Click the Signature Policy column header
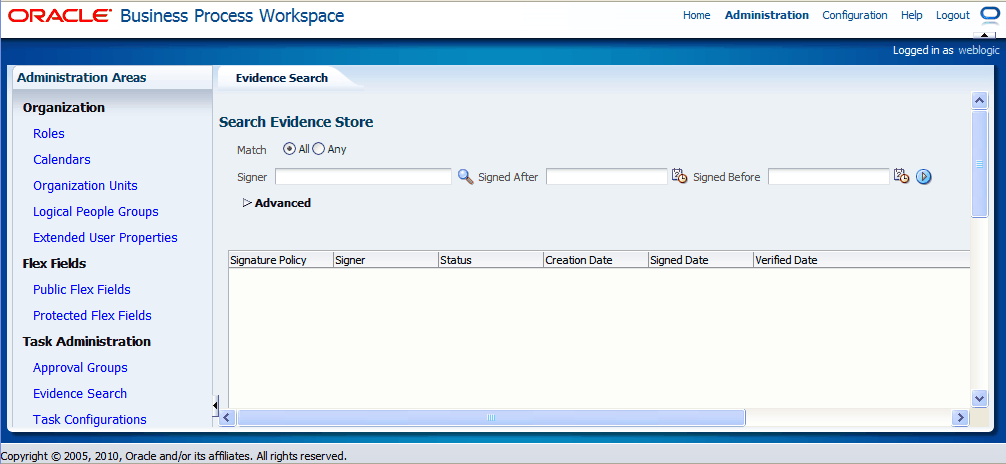 click(x=280, y=260)
